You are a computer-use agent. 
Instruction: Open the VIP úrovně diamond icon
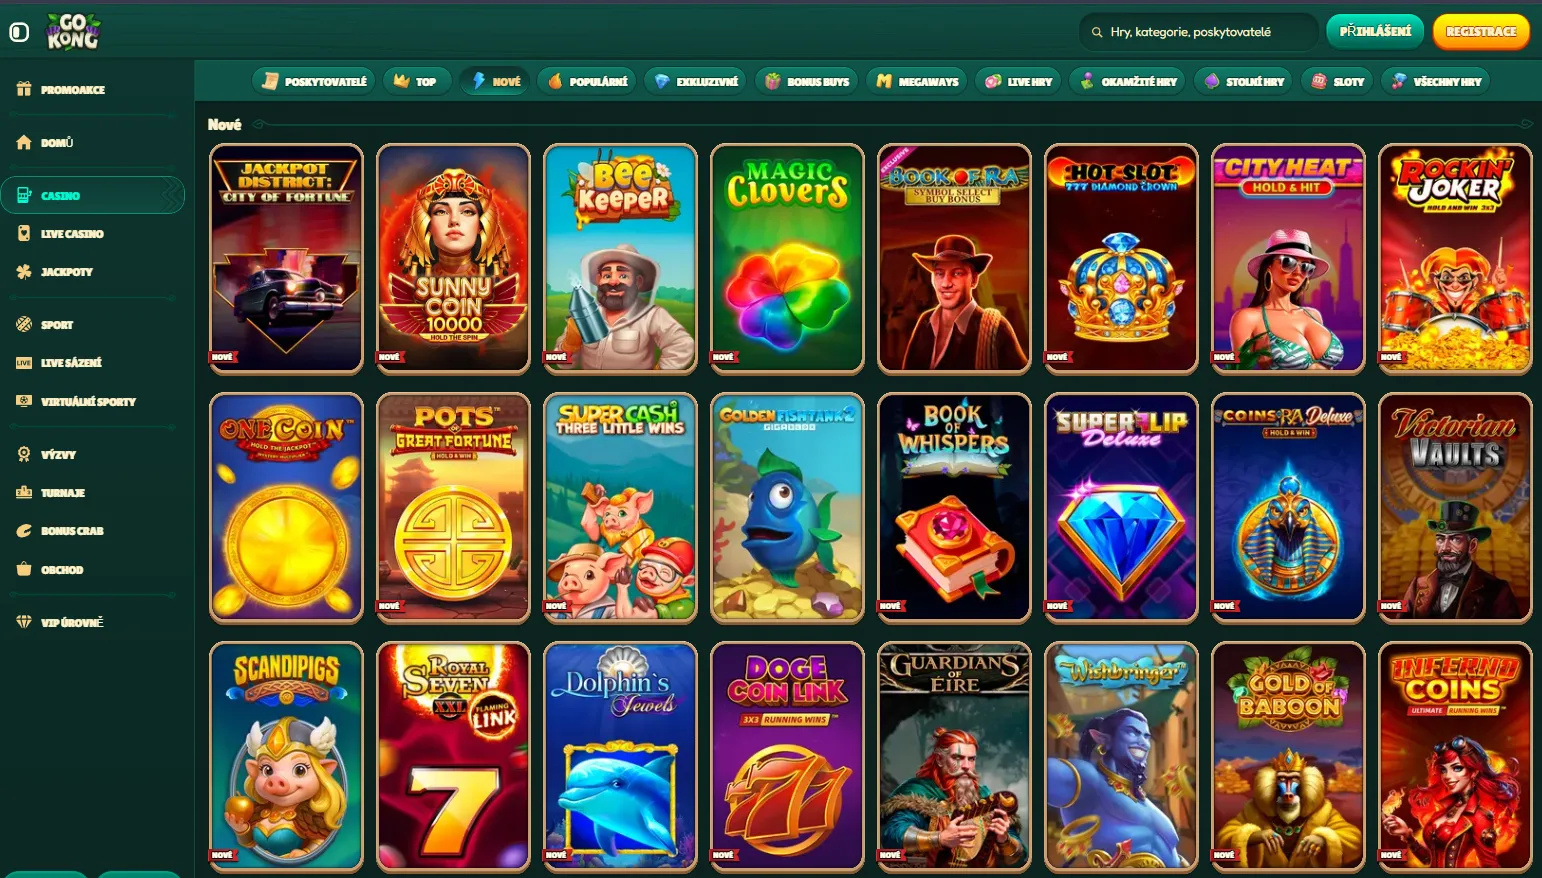[x=24, y=622]
